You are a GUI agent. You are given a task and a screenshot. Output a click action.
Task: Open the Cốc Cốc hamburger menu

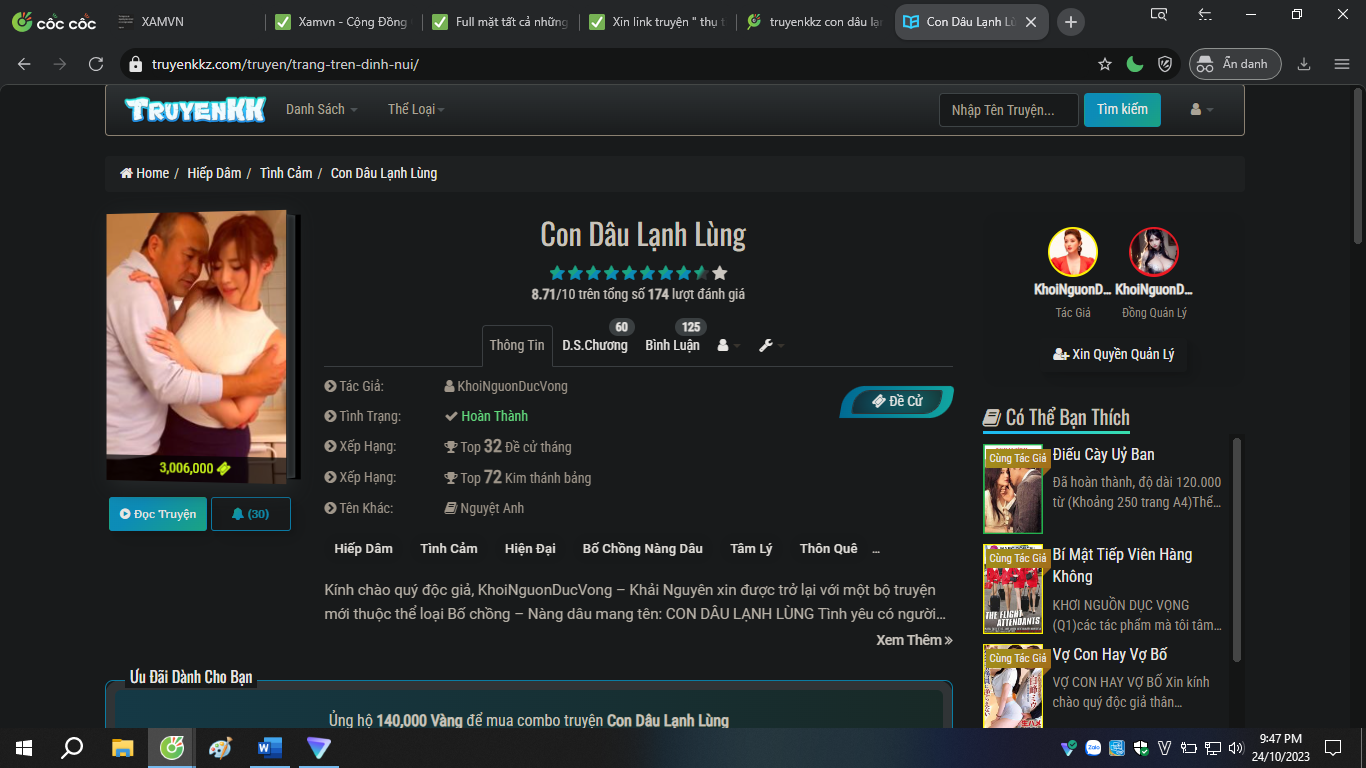[1342, 64]
